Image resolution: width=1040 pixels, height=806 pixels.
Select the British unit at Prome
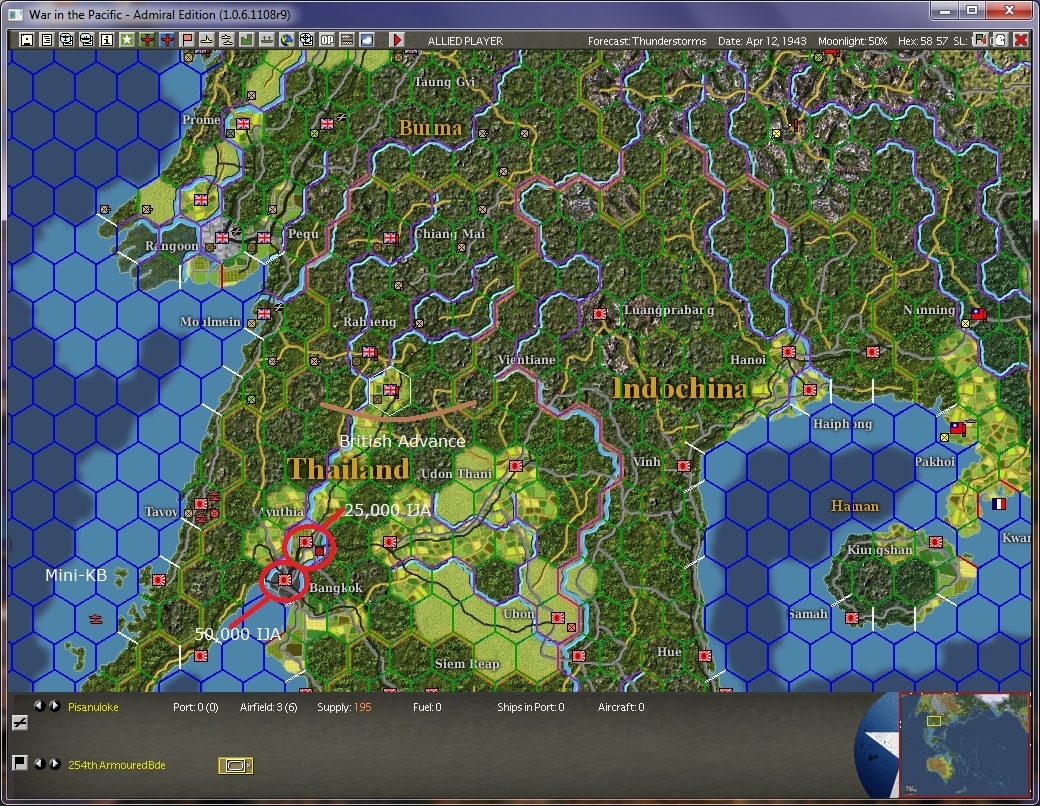[243, 123]
